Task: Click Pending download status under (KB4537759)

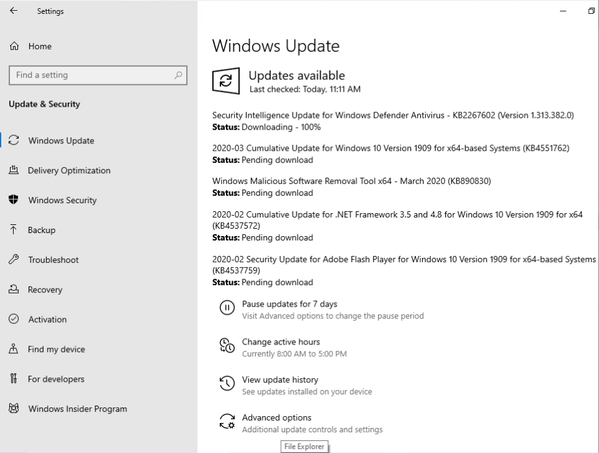Action: point(277,282)
